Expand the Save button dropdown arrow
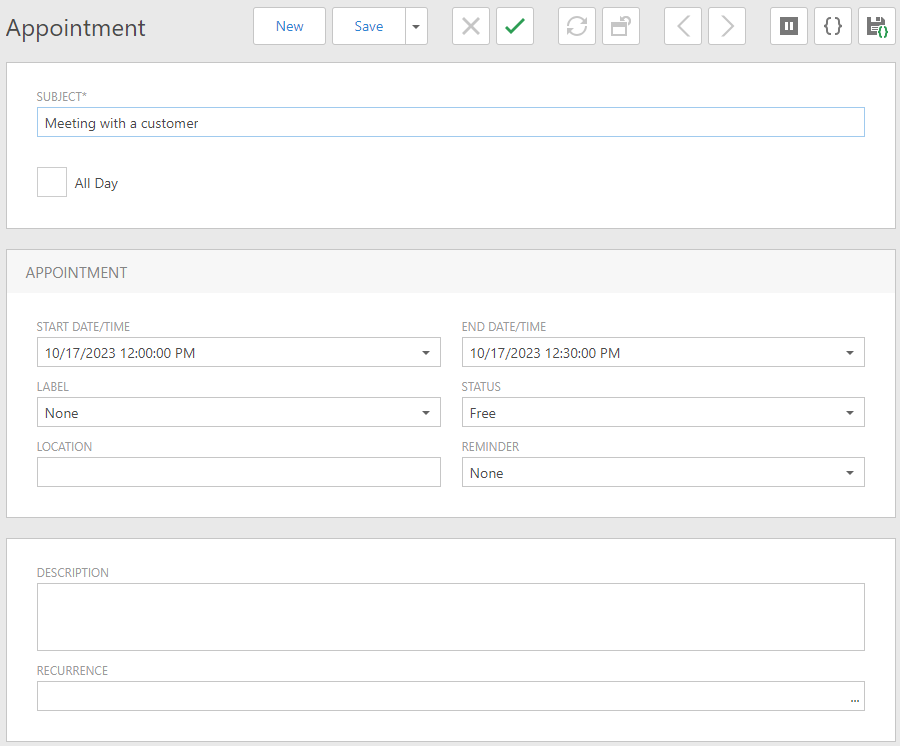 pyautogui.click(x=416, y=26)
